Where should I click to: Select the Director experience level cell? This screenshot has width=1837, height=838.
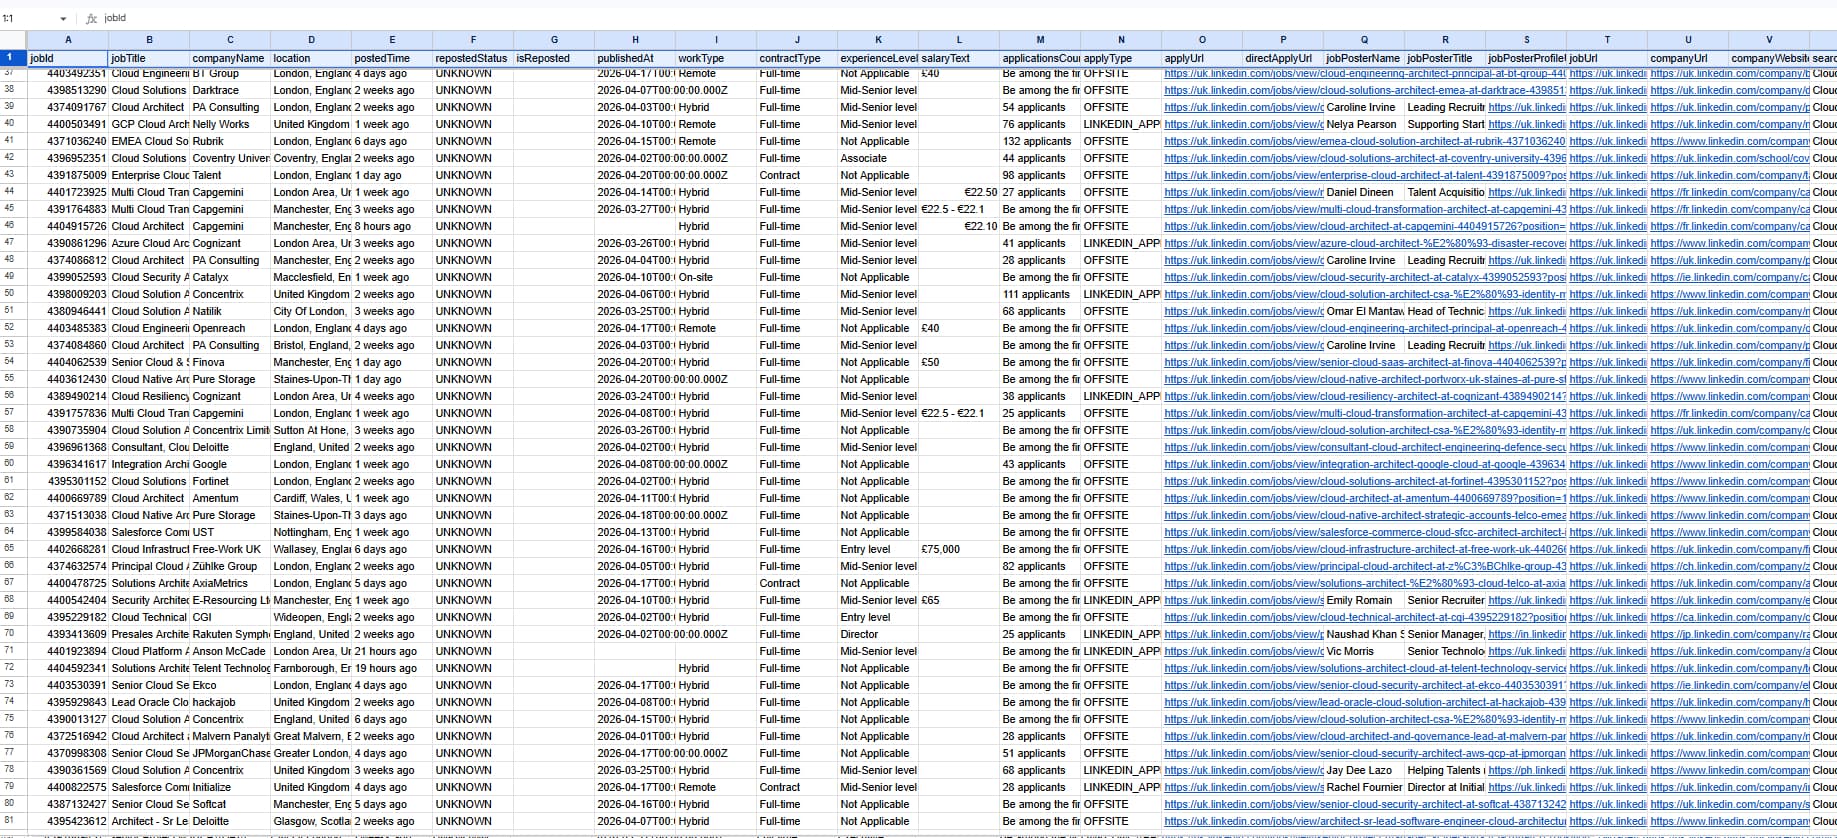pos(878,634)
